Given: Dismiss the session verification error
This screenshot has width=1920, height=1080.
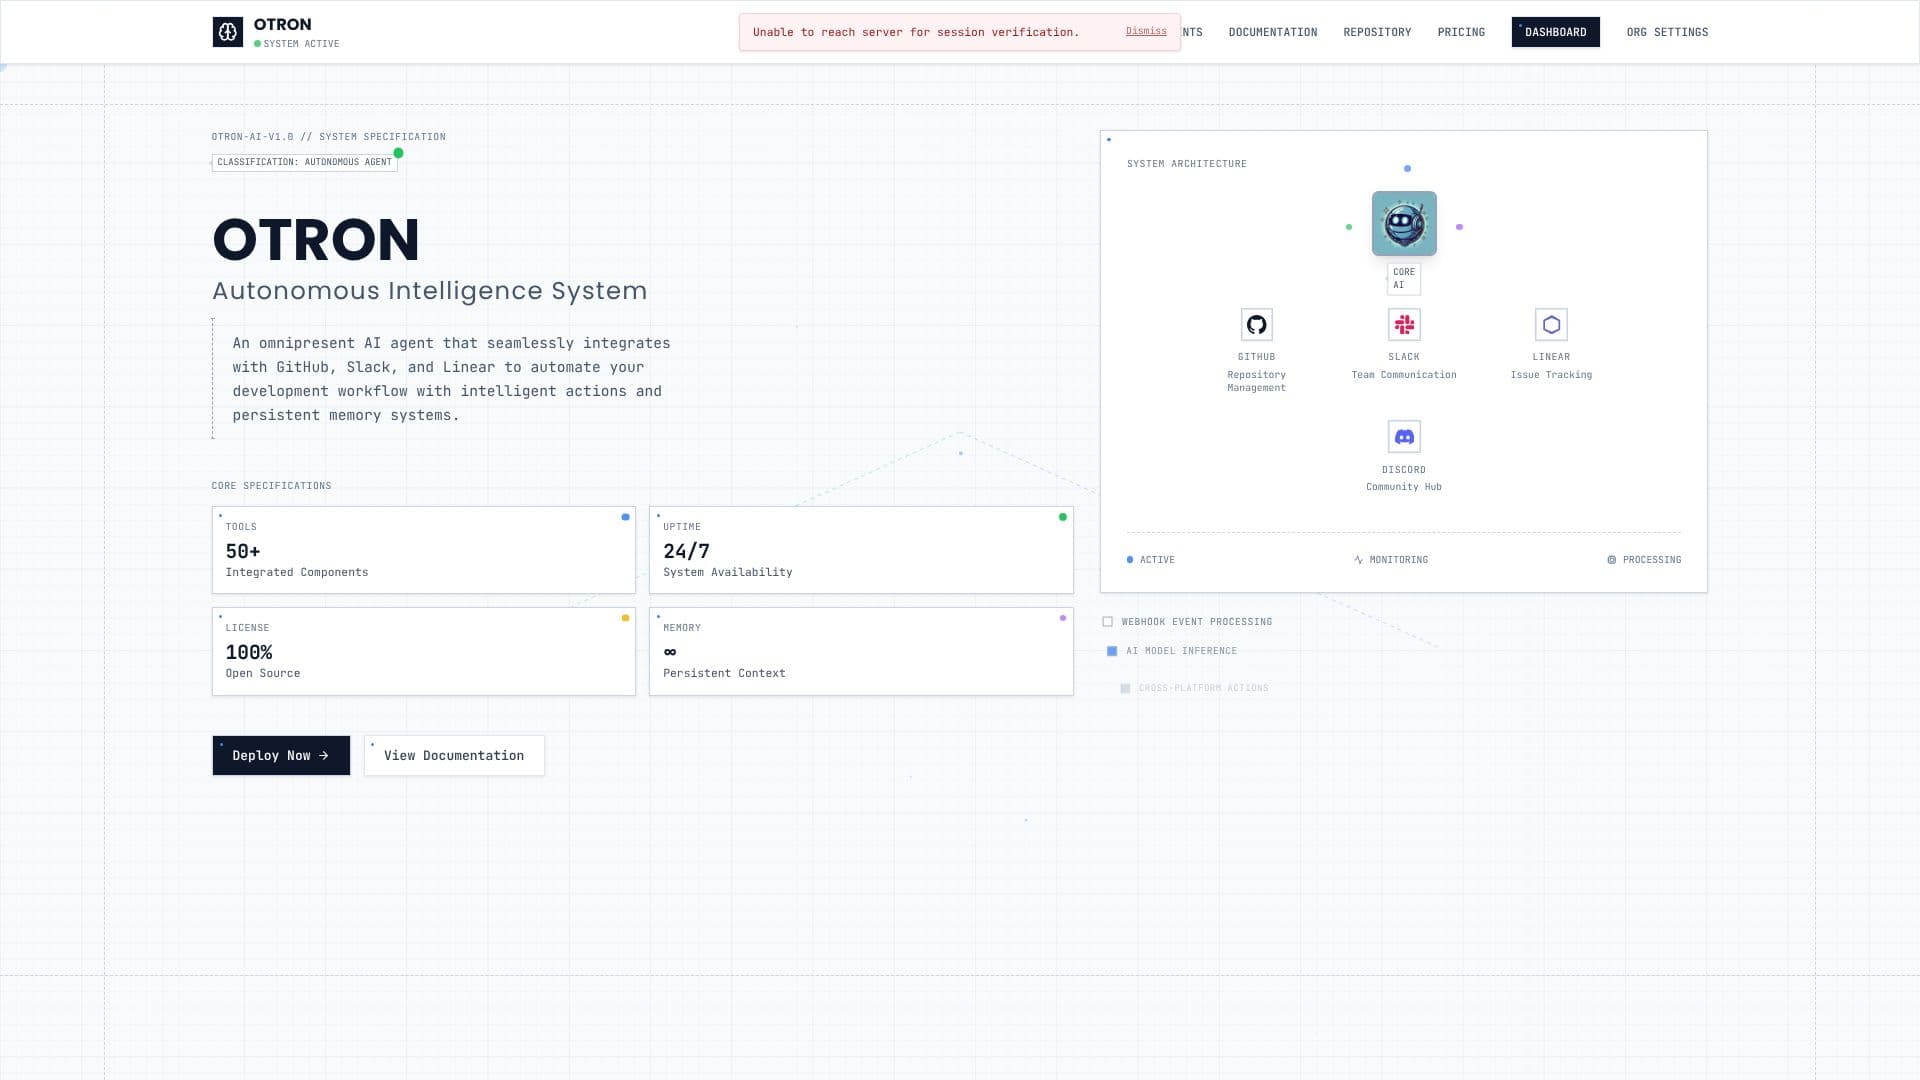Looking at the screenshot, I should 1146,31.
